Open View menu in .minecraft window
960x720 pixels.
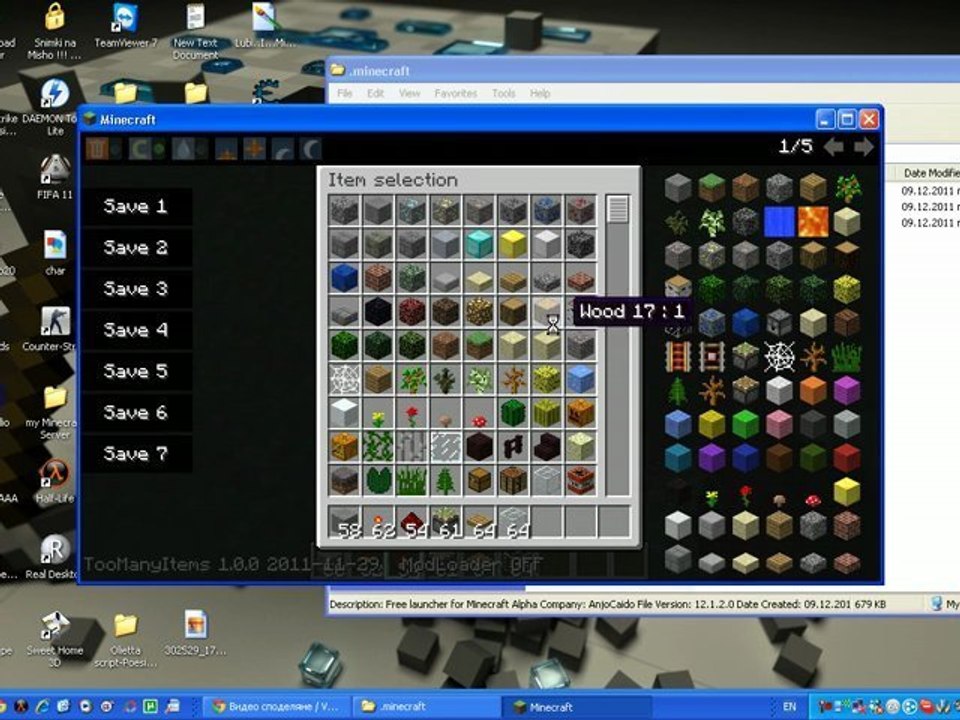(x=409, y=93)
